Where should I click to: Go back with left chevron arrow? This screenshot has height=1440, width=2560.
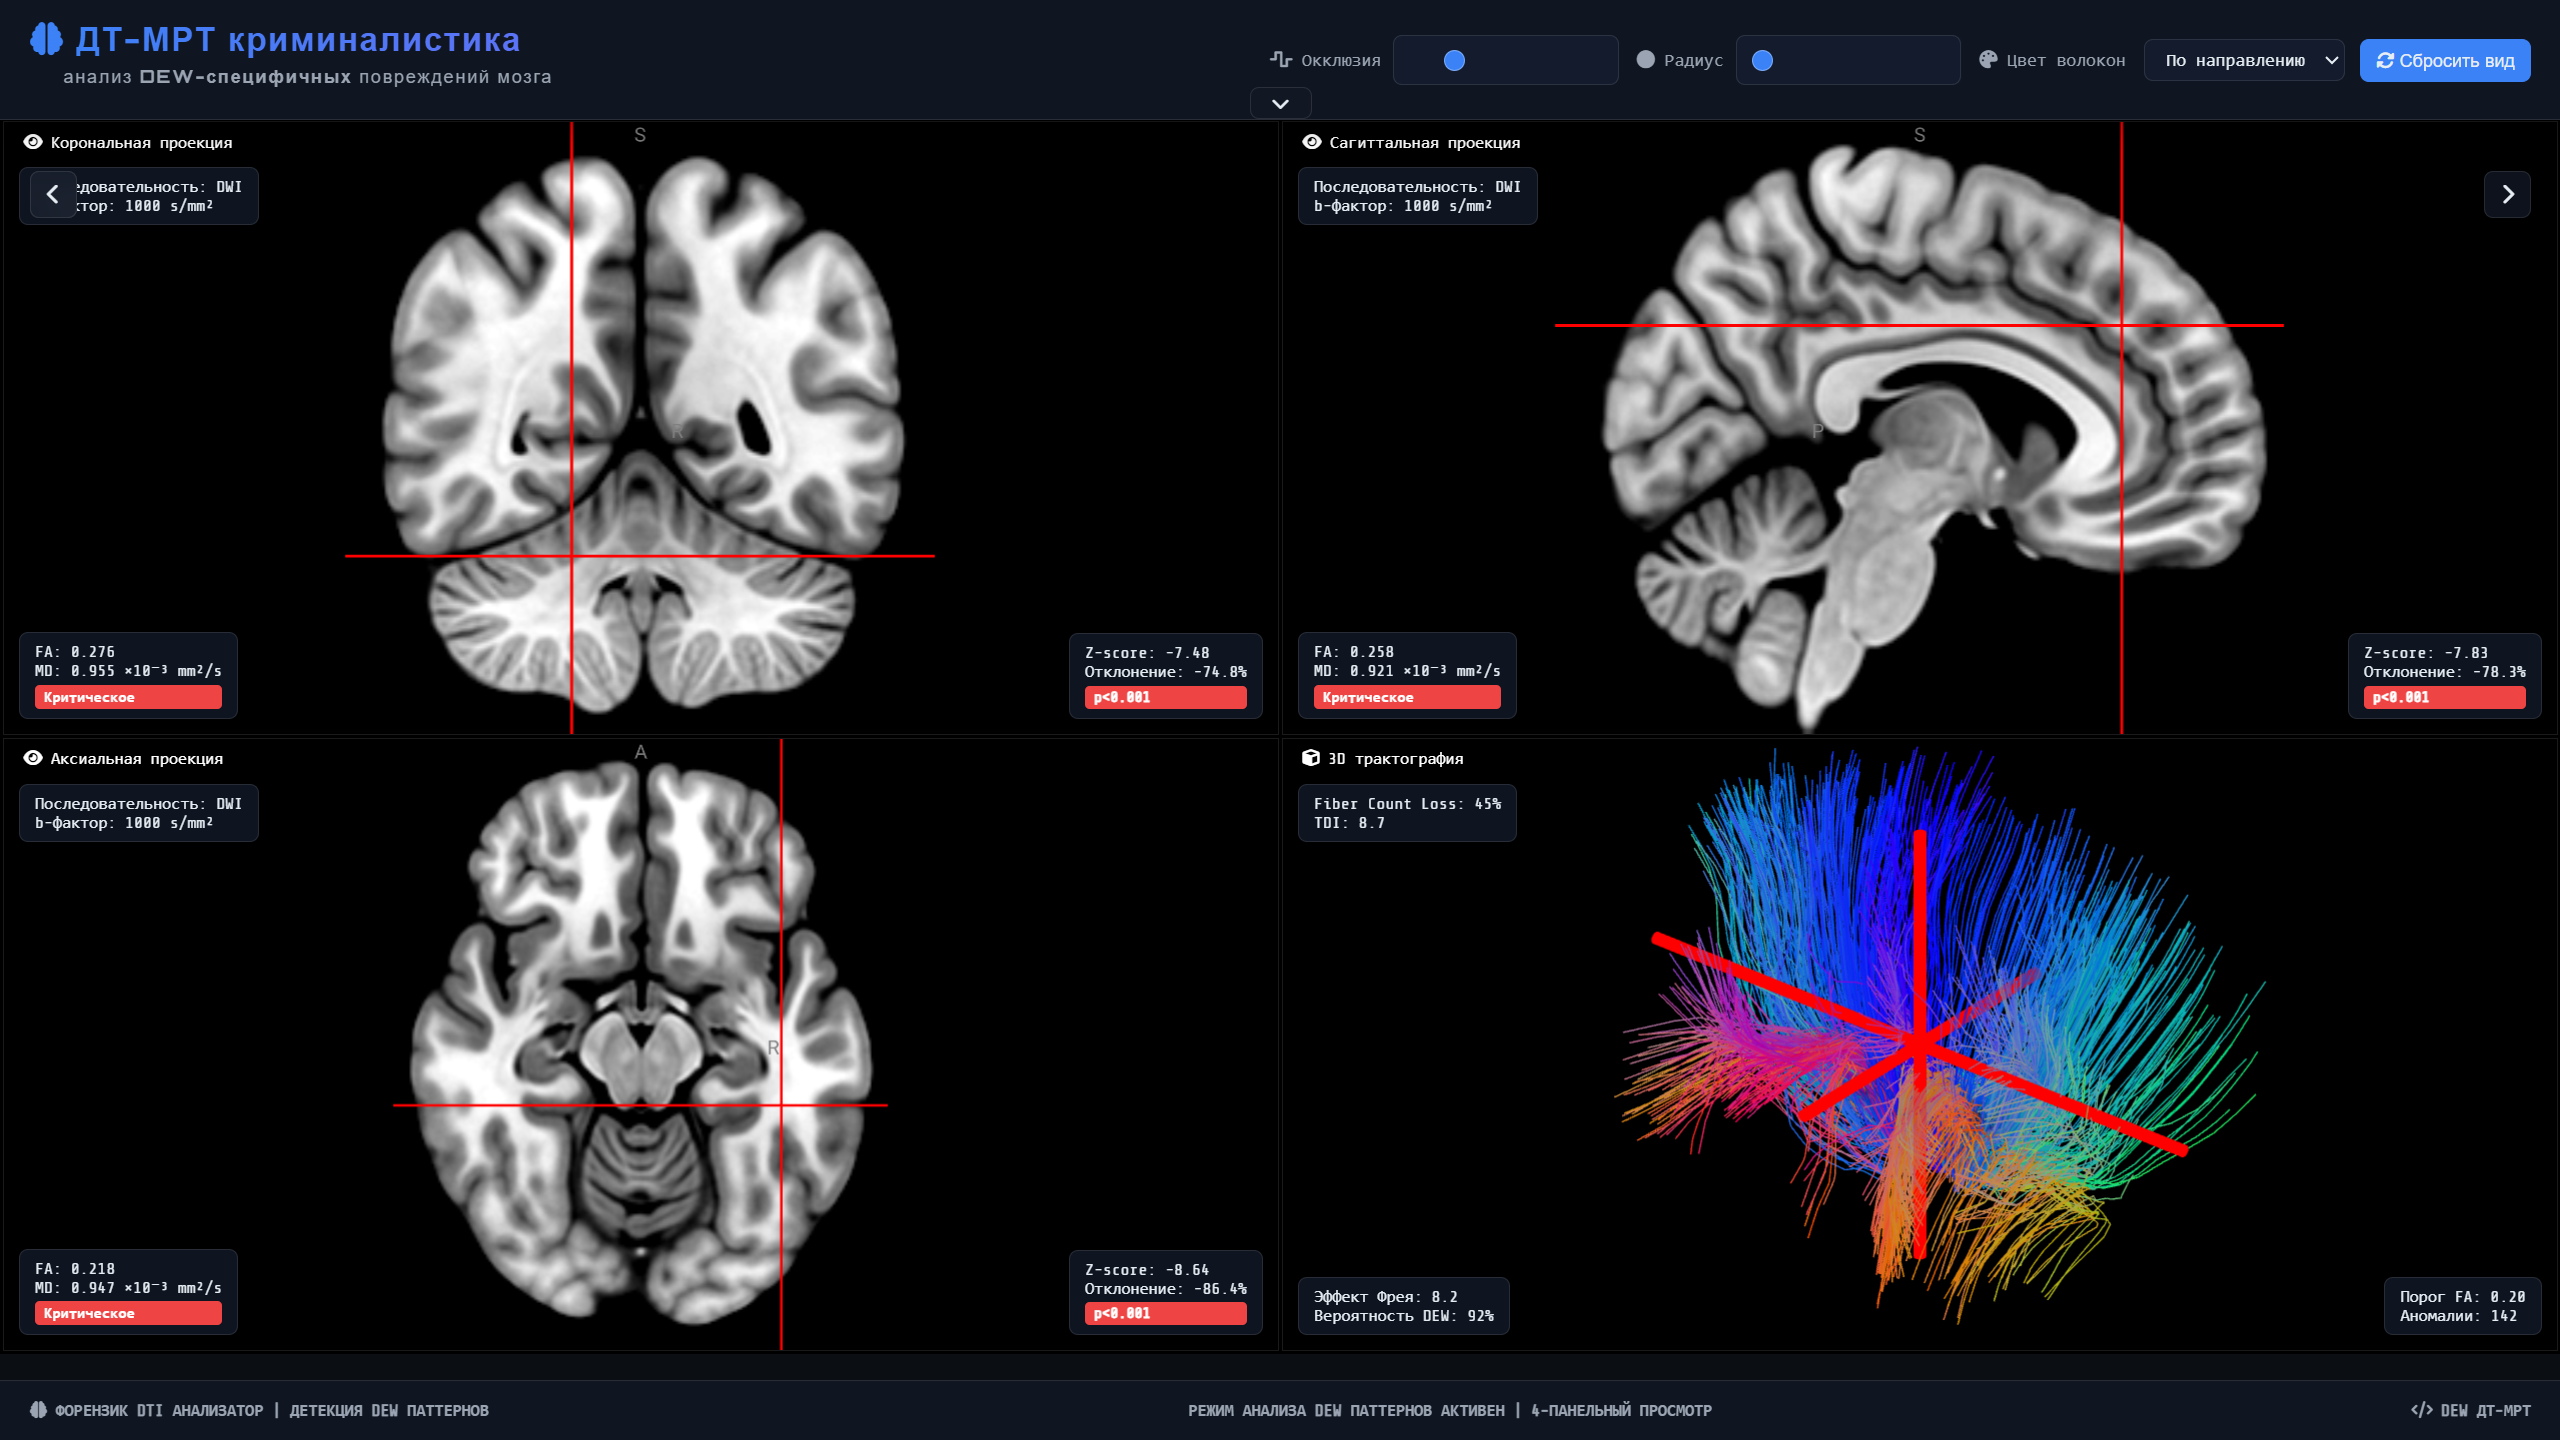pos(53,194)
